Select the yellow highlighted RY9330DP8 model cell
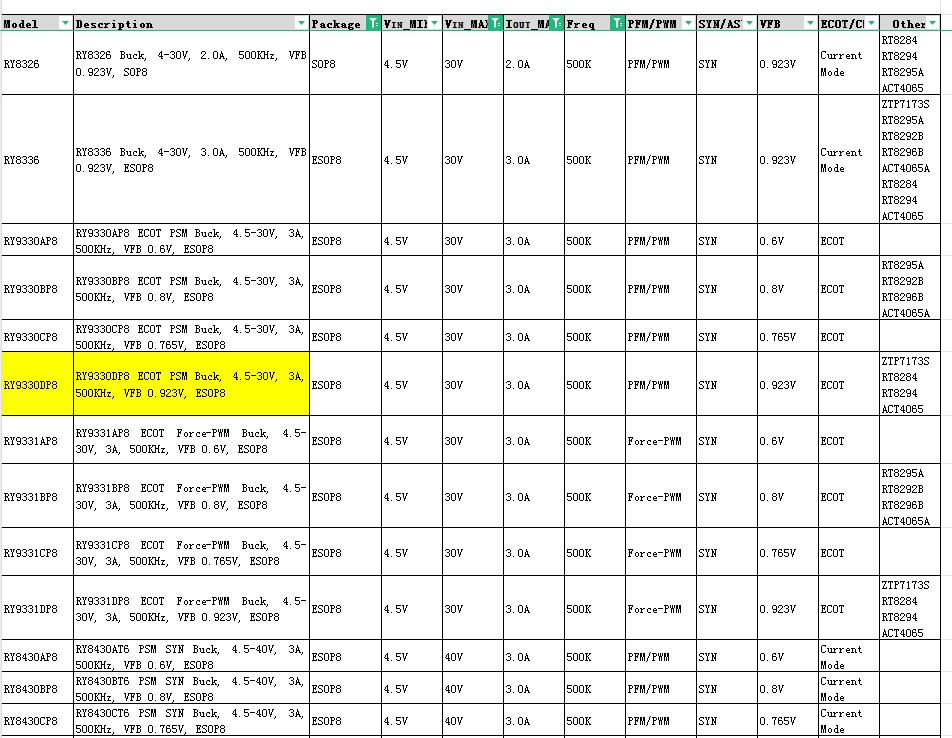Viewport: 952px width, 738px height. pos(37,385)
